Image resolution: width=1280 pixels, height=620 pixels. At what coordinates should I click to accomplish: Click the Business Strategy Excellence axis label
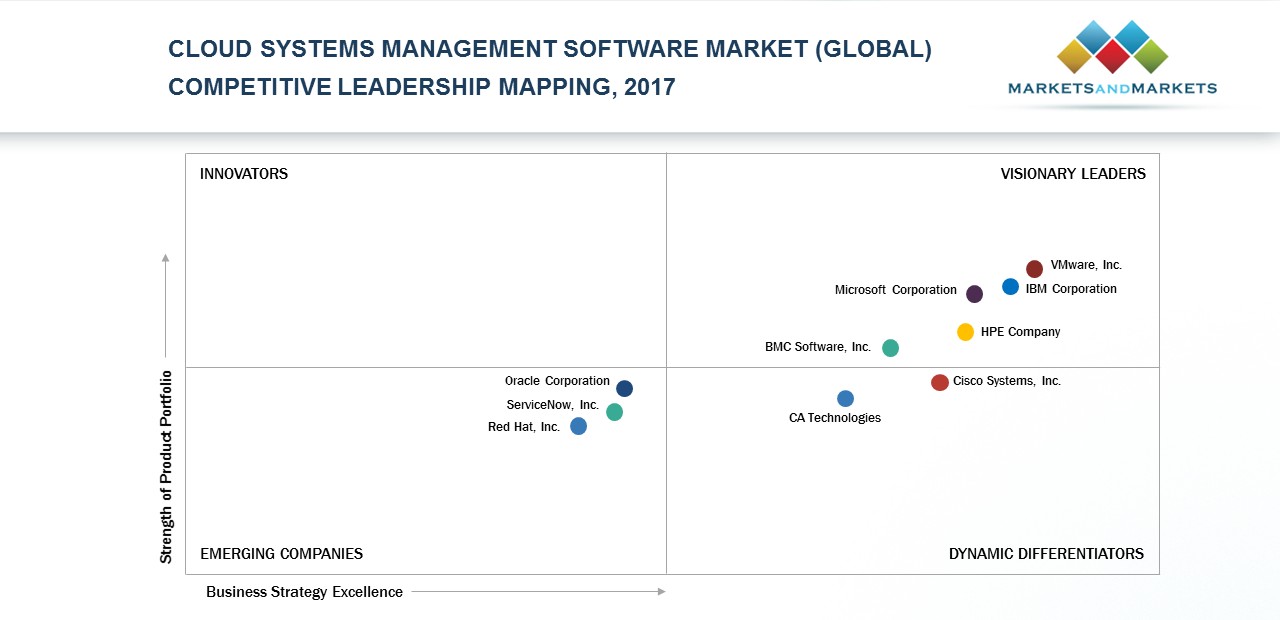tap(304, 592)
